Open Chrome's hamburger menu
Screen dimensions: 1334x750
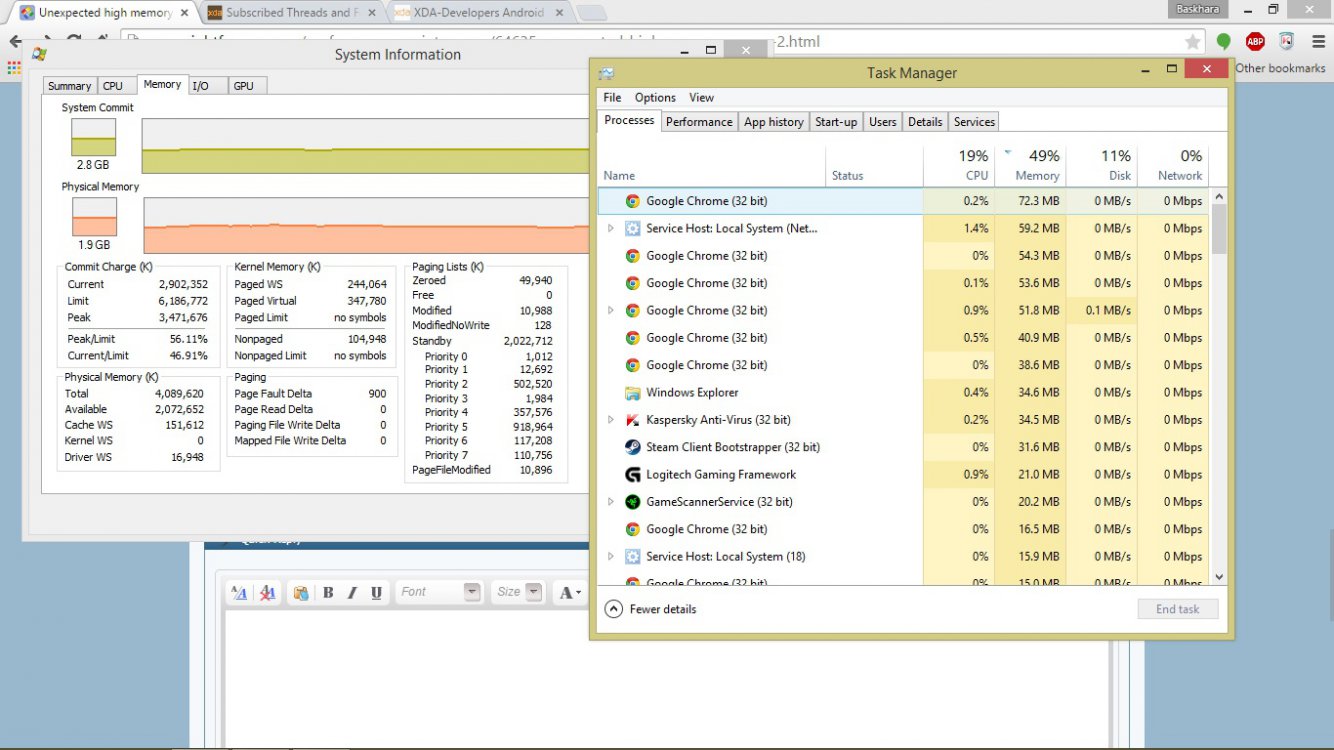(x=1318, y=41)
